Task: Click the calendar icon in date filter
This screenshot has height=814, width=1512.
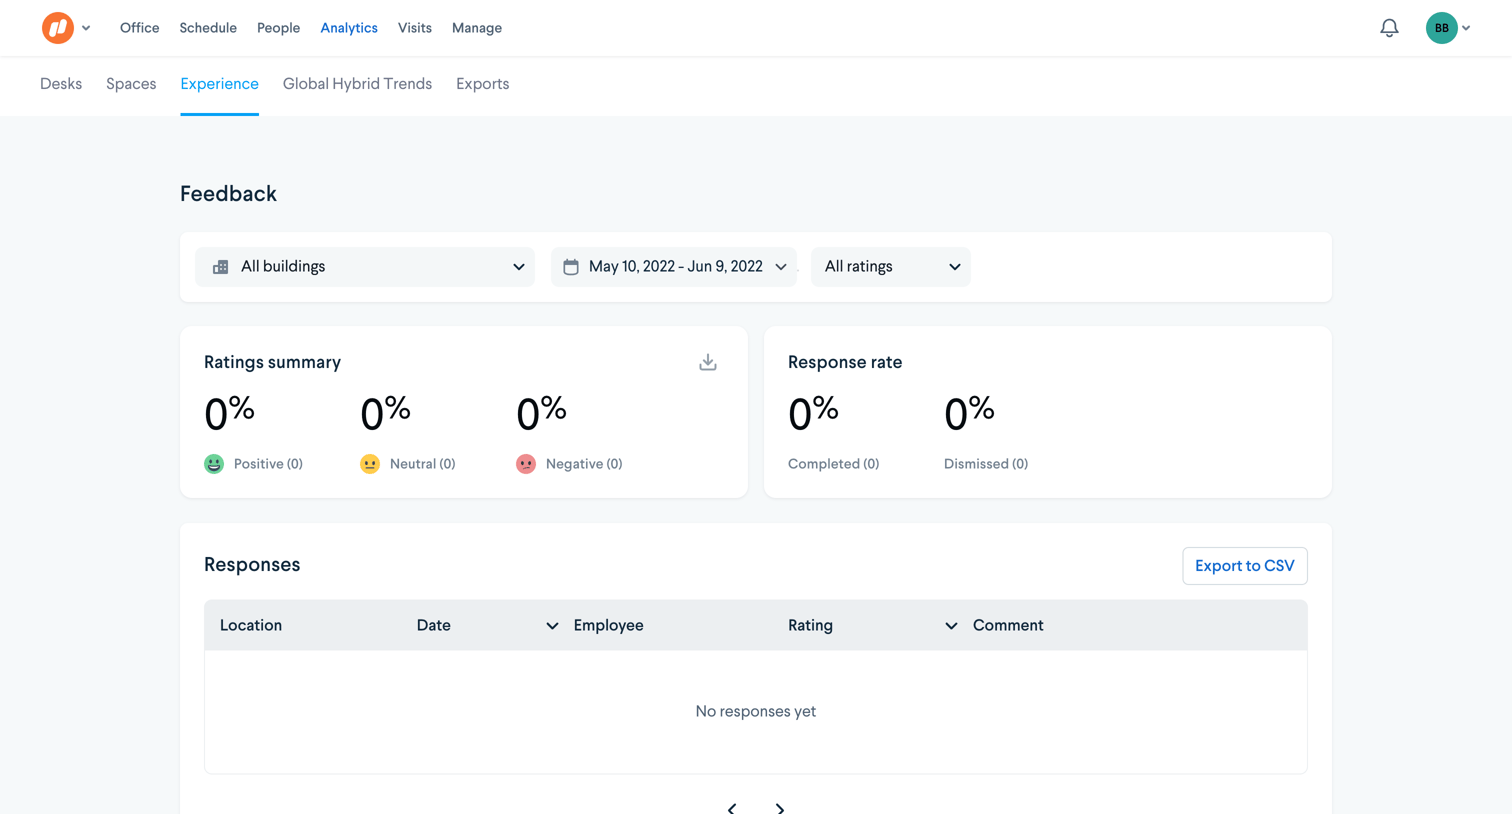Action: 571,267
